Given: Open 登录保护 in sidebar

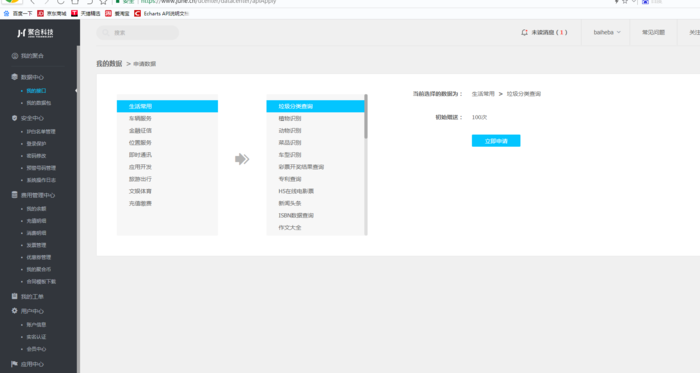Looking at the screenshot, I should click(36, 144).
